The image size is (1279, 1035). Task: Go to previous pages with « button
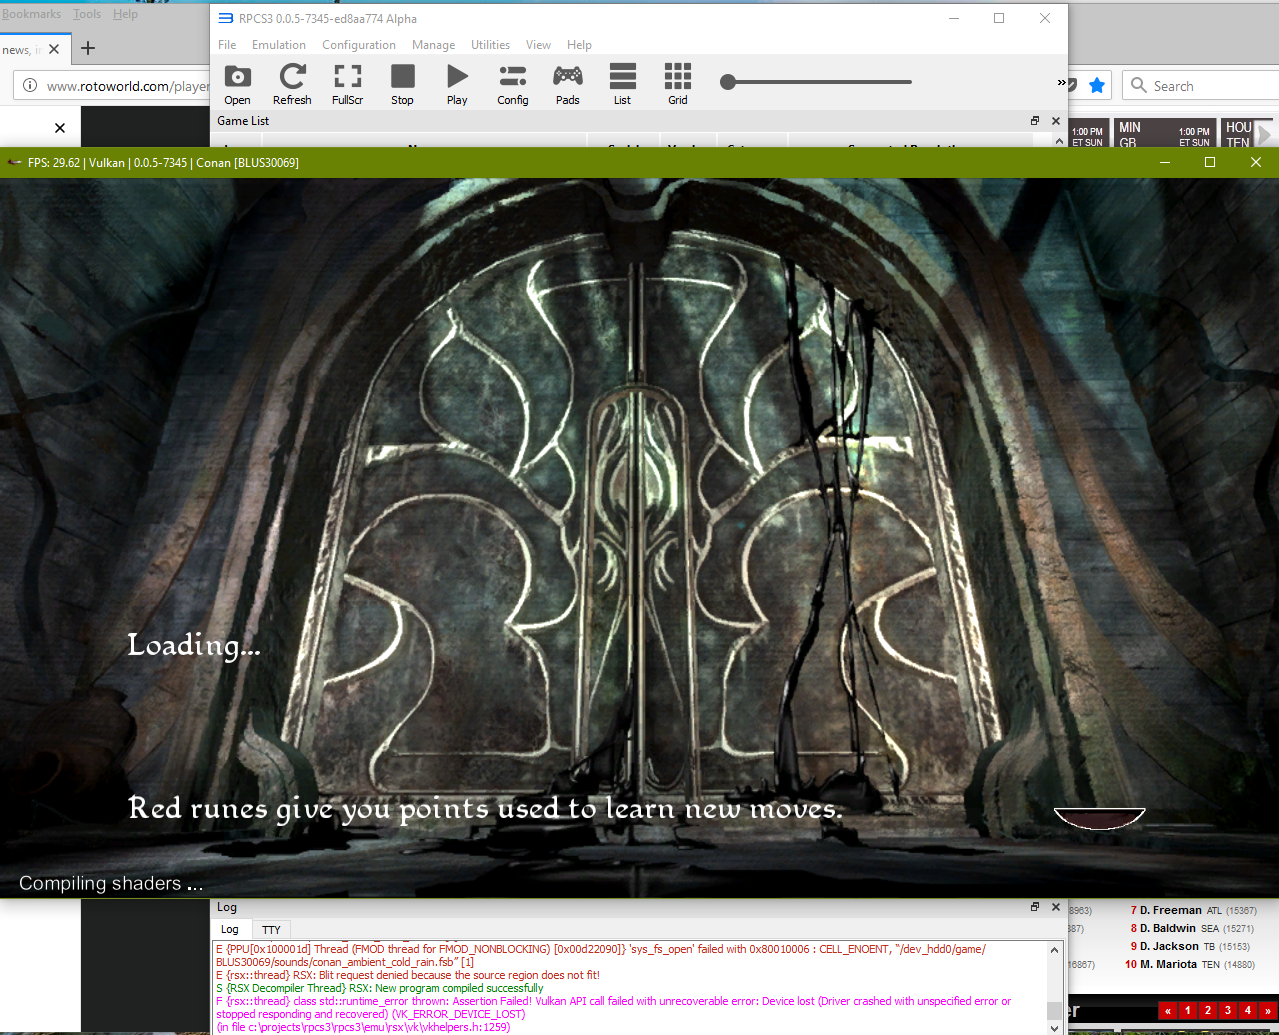pos(1167,1011)
